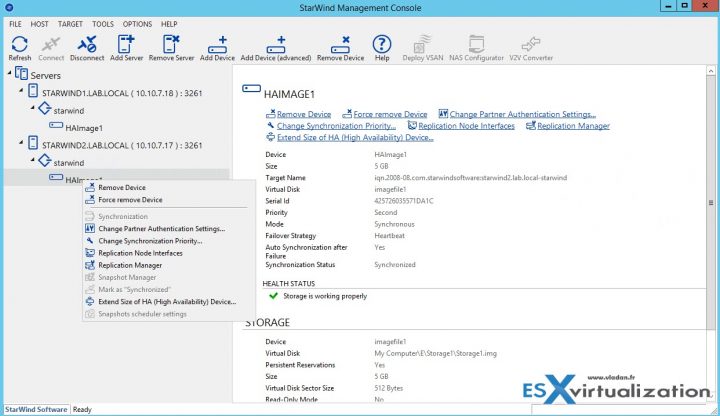This screenshot has height=416, width=720.
Task: Click the scrollbar up arrow in details pane
Action: 711,71
